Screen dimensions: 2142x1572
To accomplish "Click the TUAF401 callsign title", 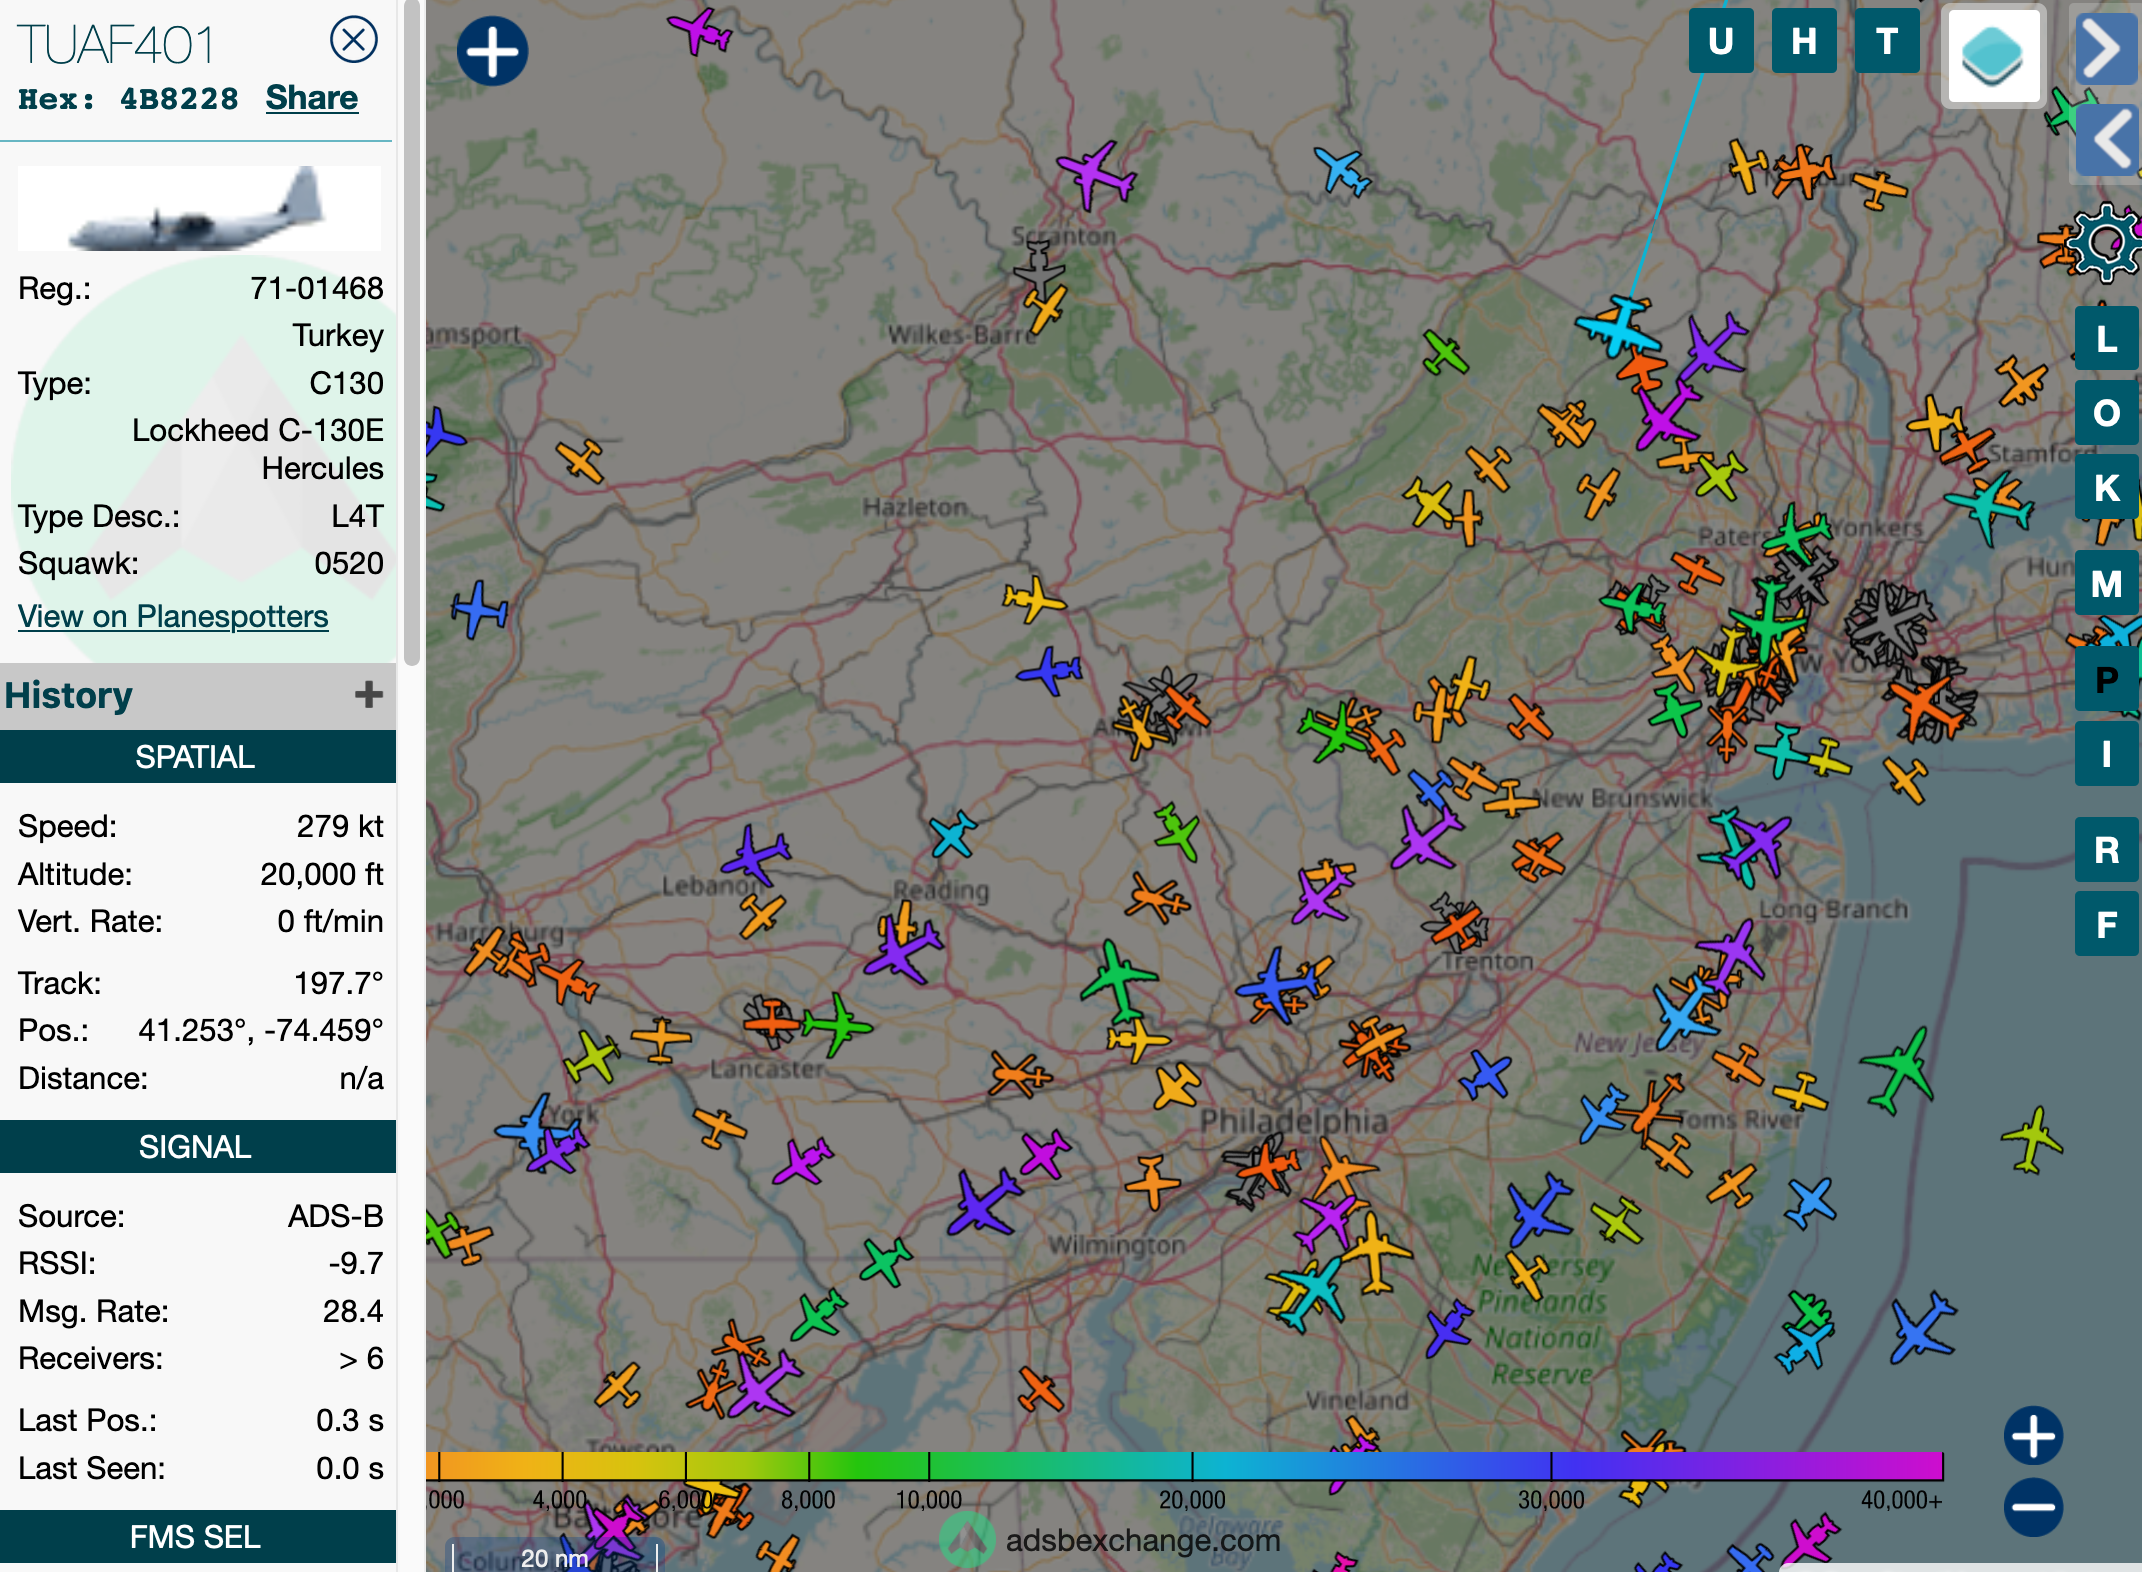I will point(117,45).
